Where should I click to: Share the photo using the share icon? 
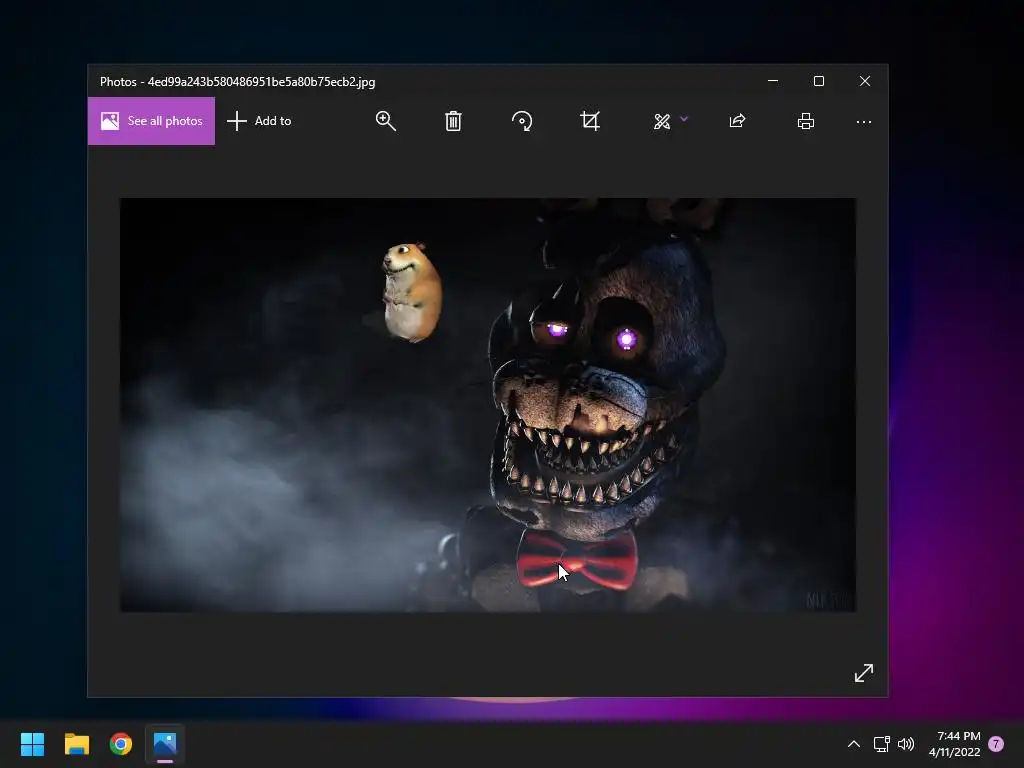tap(737, 121)
